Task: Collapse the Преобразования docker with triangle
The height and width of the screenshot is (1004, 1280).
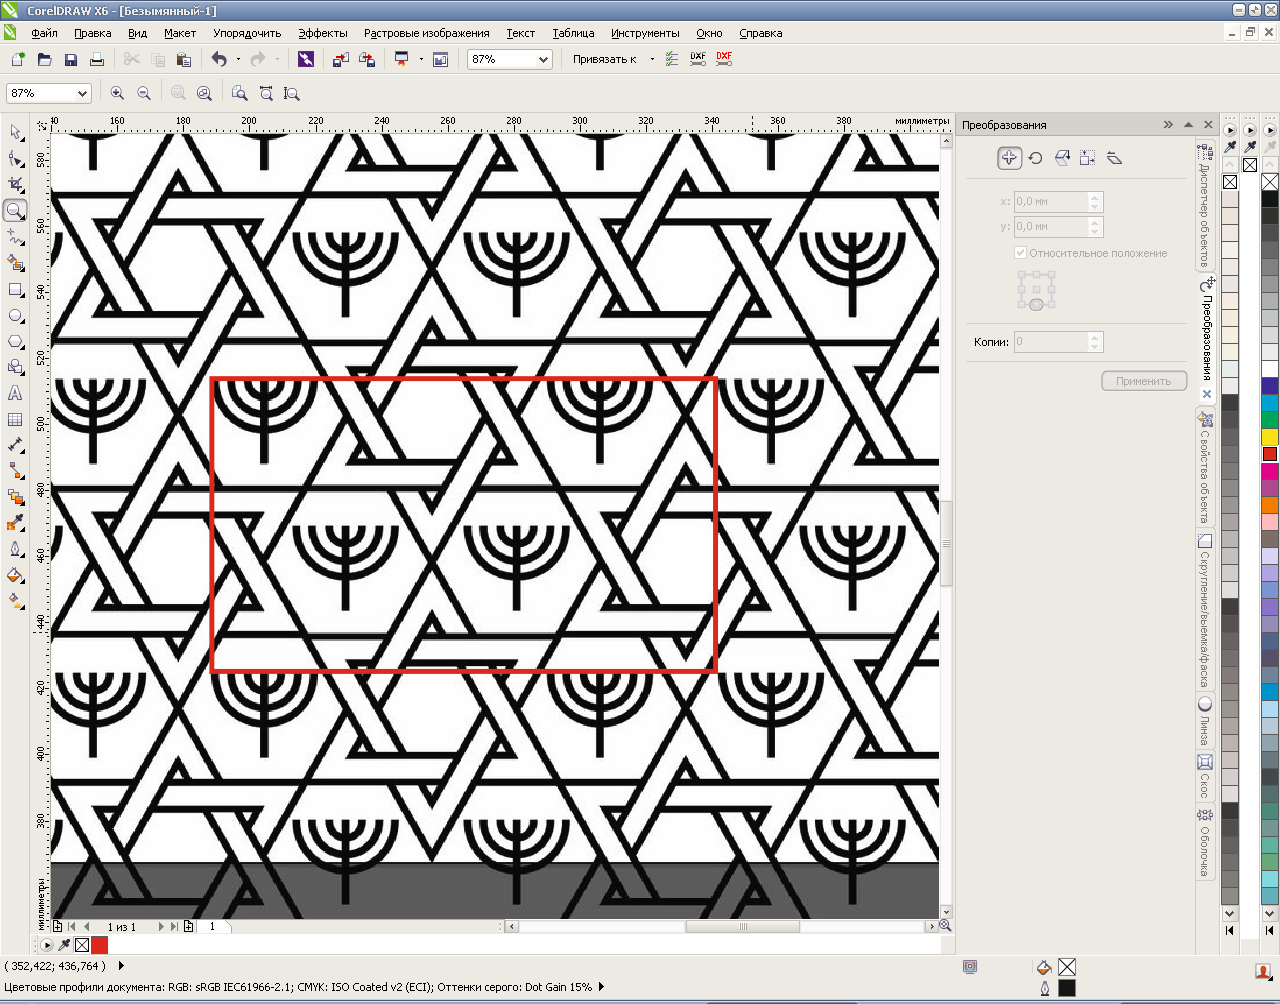Action: (x=1188, y=125)
